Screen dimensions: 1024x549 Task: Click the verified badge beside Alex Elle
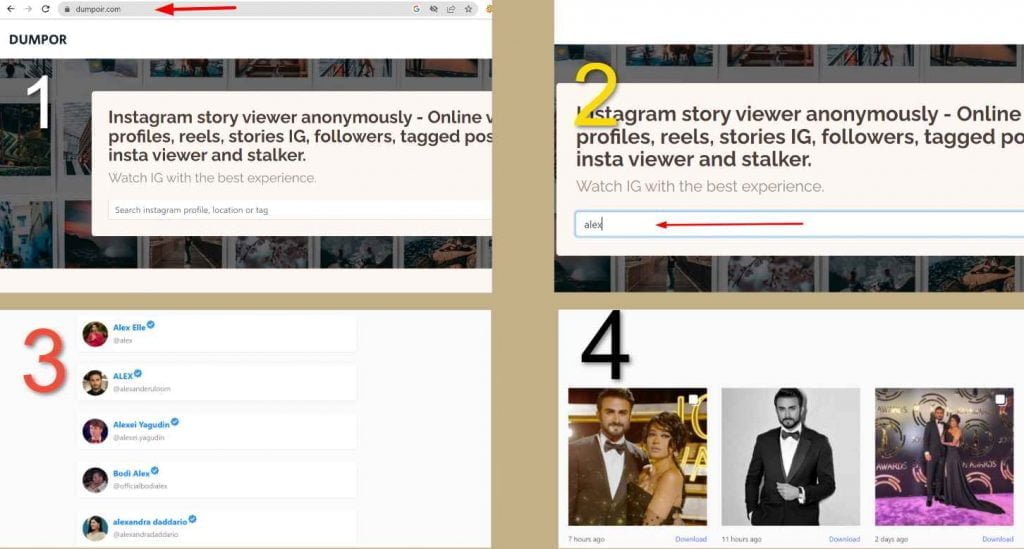tap(151, 324)
